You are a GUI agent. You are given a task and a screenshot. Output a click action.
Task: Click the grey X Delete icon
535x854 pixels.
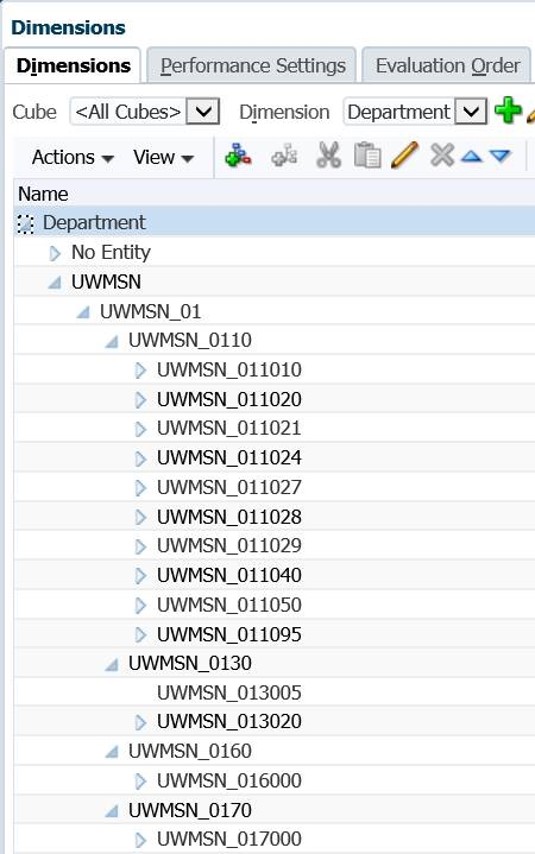[442, 155]
